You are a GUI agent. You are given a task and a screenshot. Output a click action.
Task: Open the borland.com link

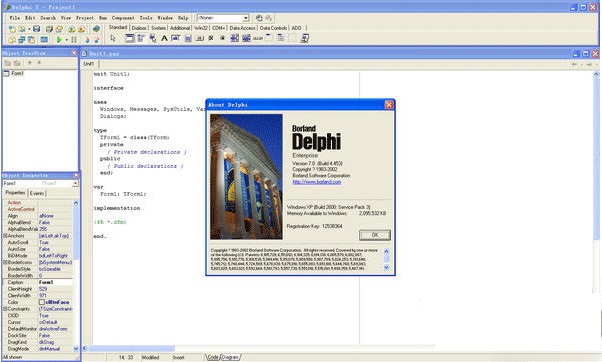[x=317, y=182]
